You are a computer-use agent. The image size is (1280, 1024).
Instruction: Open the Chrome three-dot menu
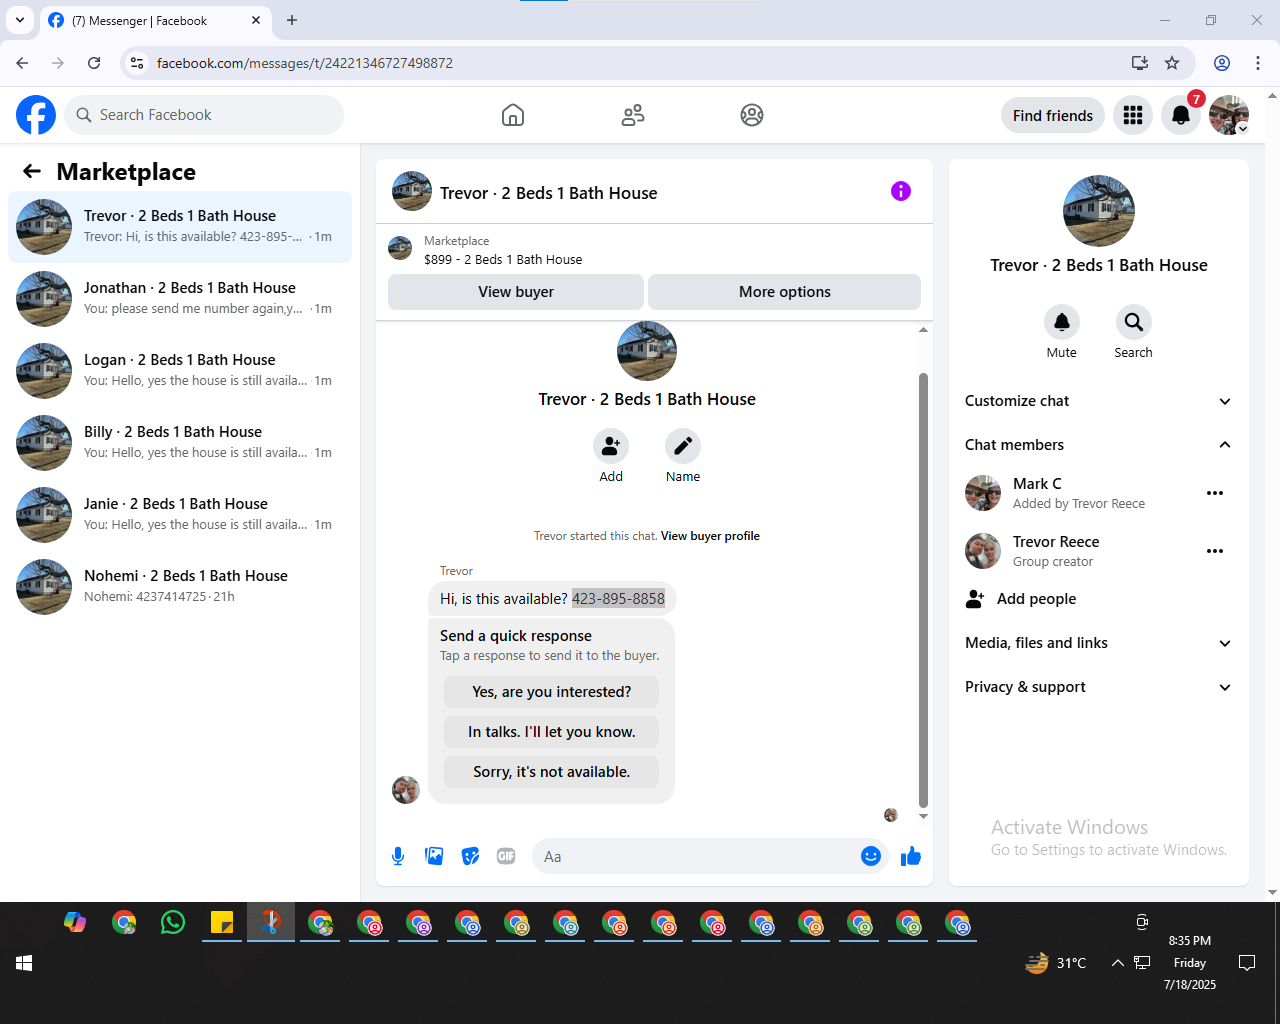(x=1258, y=63)
